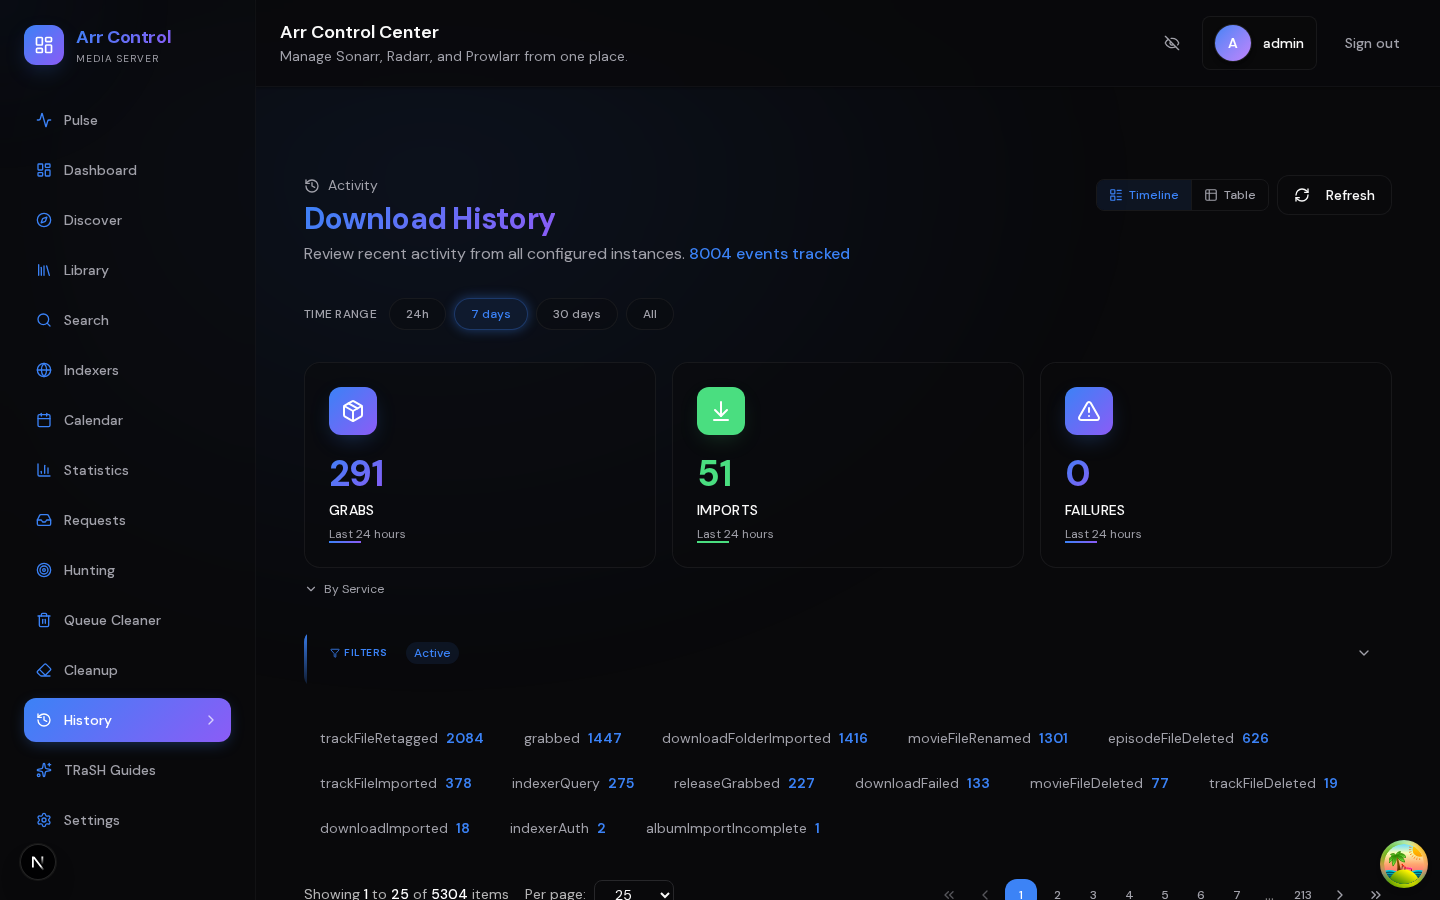Open Queue Cleaner
Image resolution: width=1440 pixels, height=900 pixels.
coord(127,620)
